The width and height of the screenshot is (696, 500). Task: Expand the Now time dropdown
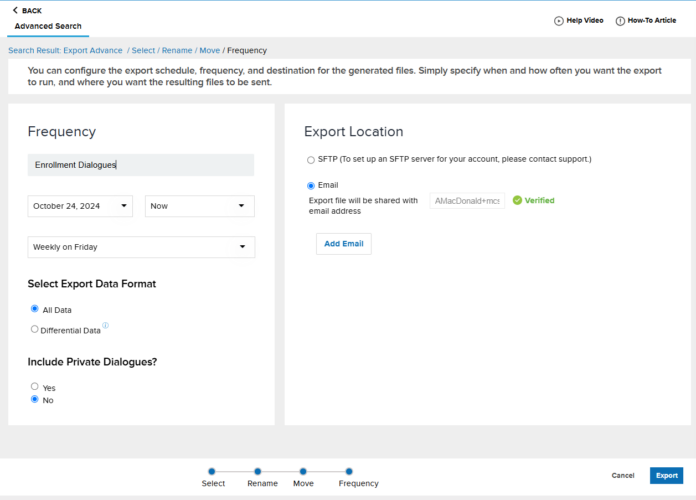click(x=199, y=206)
